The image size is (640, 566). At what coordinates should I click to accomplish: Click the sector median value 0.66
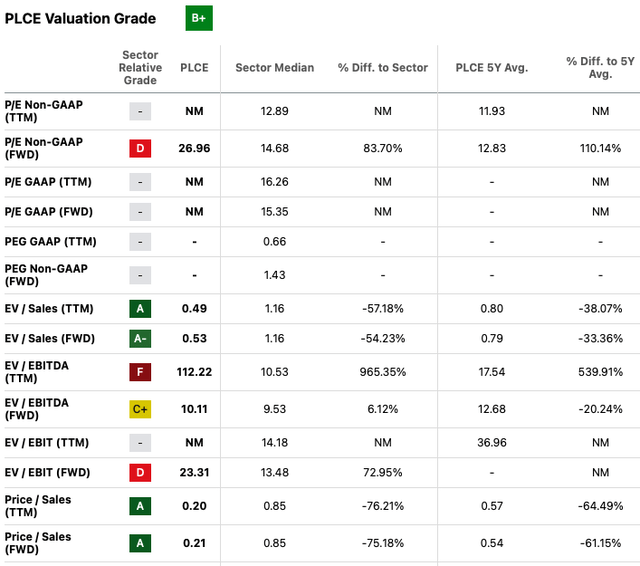pos(275,242)
